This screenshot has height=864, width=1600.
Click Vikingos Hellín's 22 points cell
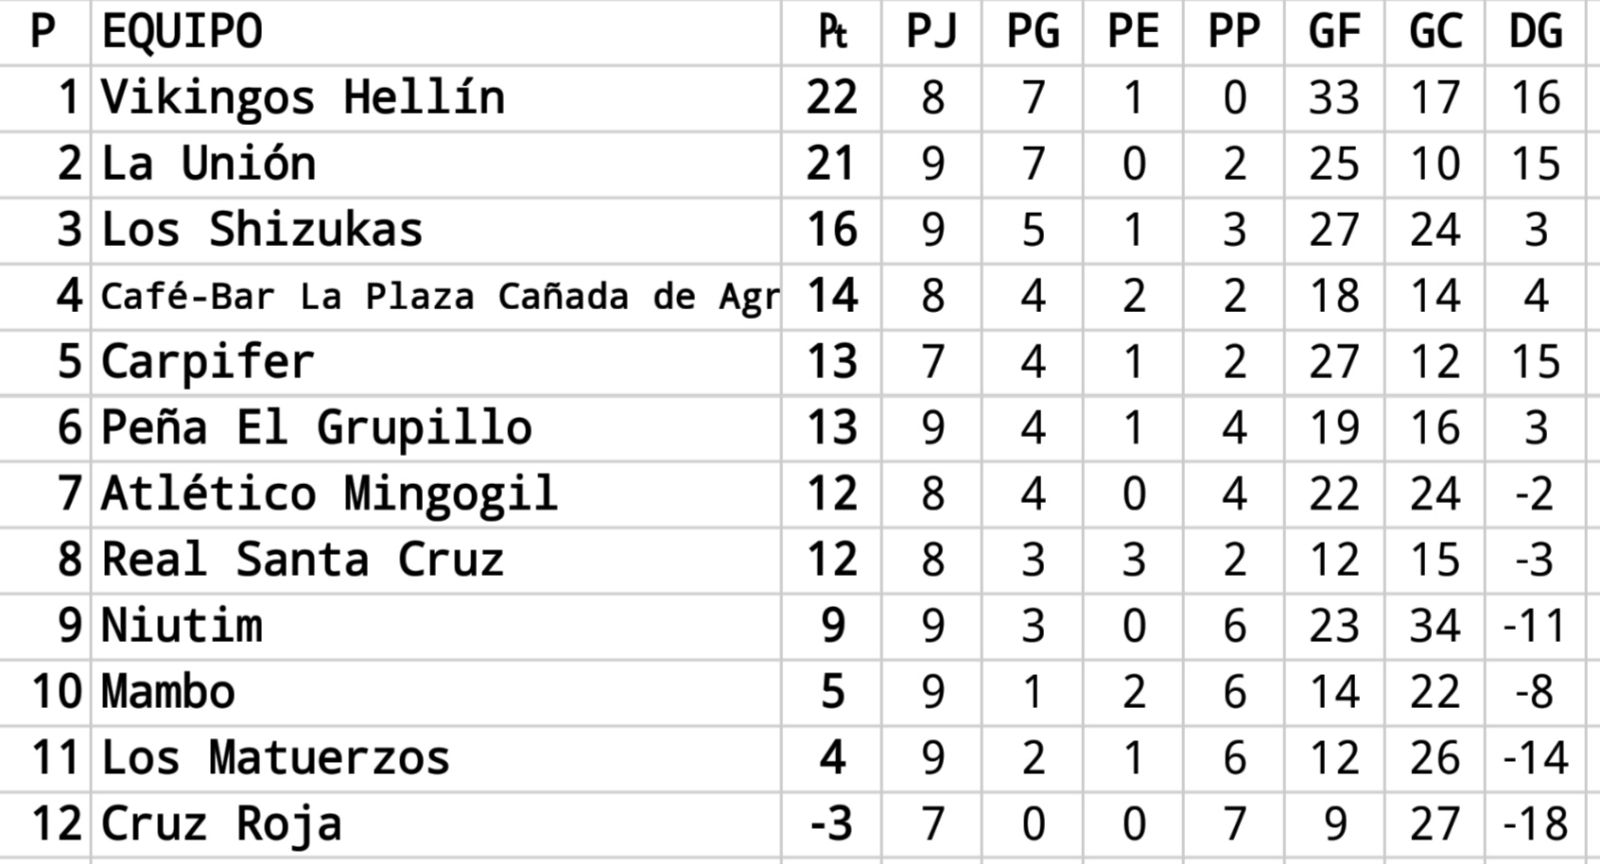tap(832, 98)
